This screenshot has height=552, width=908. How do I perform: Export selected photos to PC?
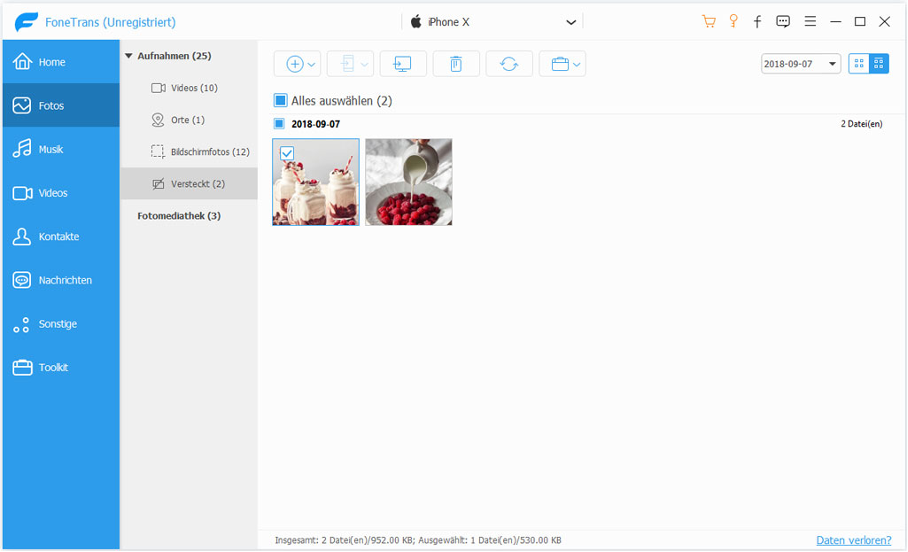pos(402,64)
